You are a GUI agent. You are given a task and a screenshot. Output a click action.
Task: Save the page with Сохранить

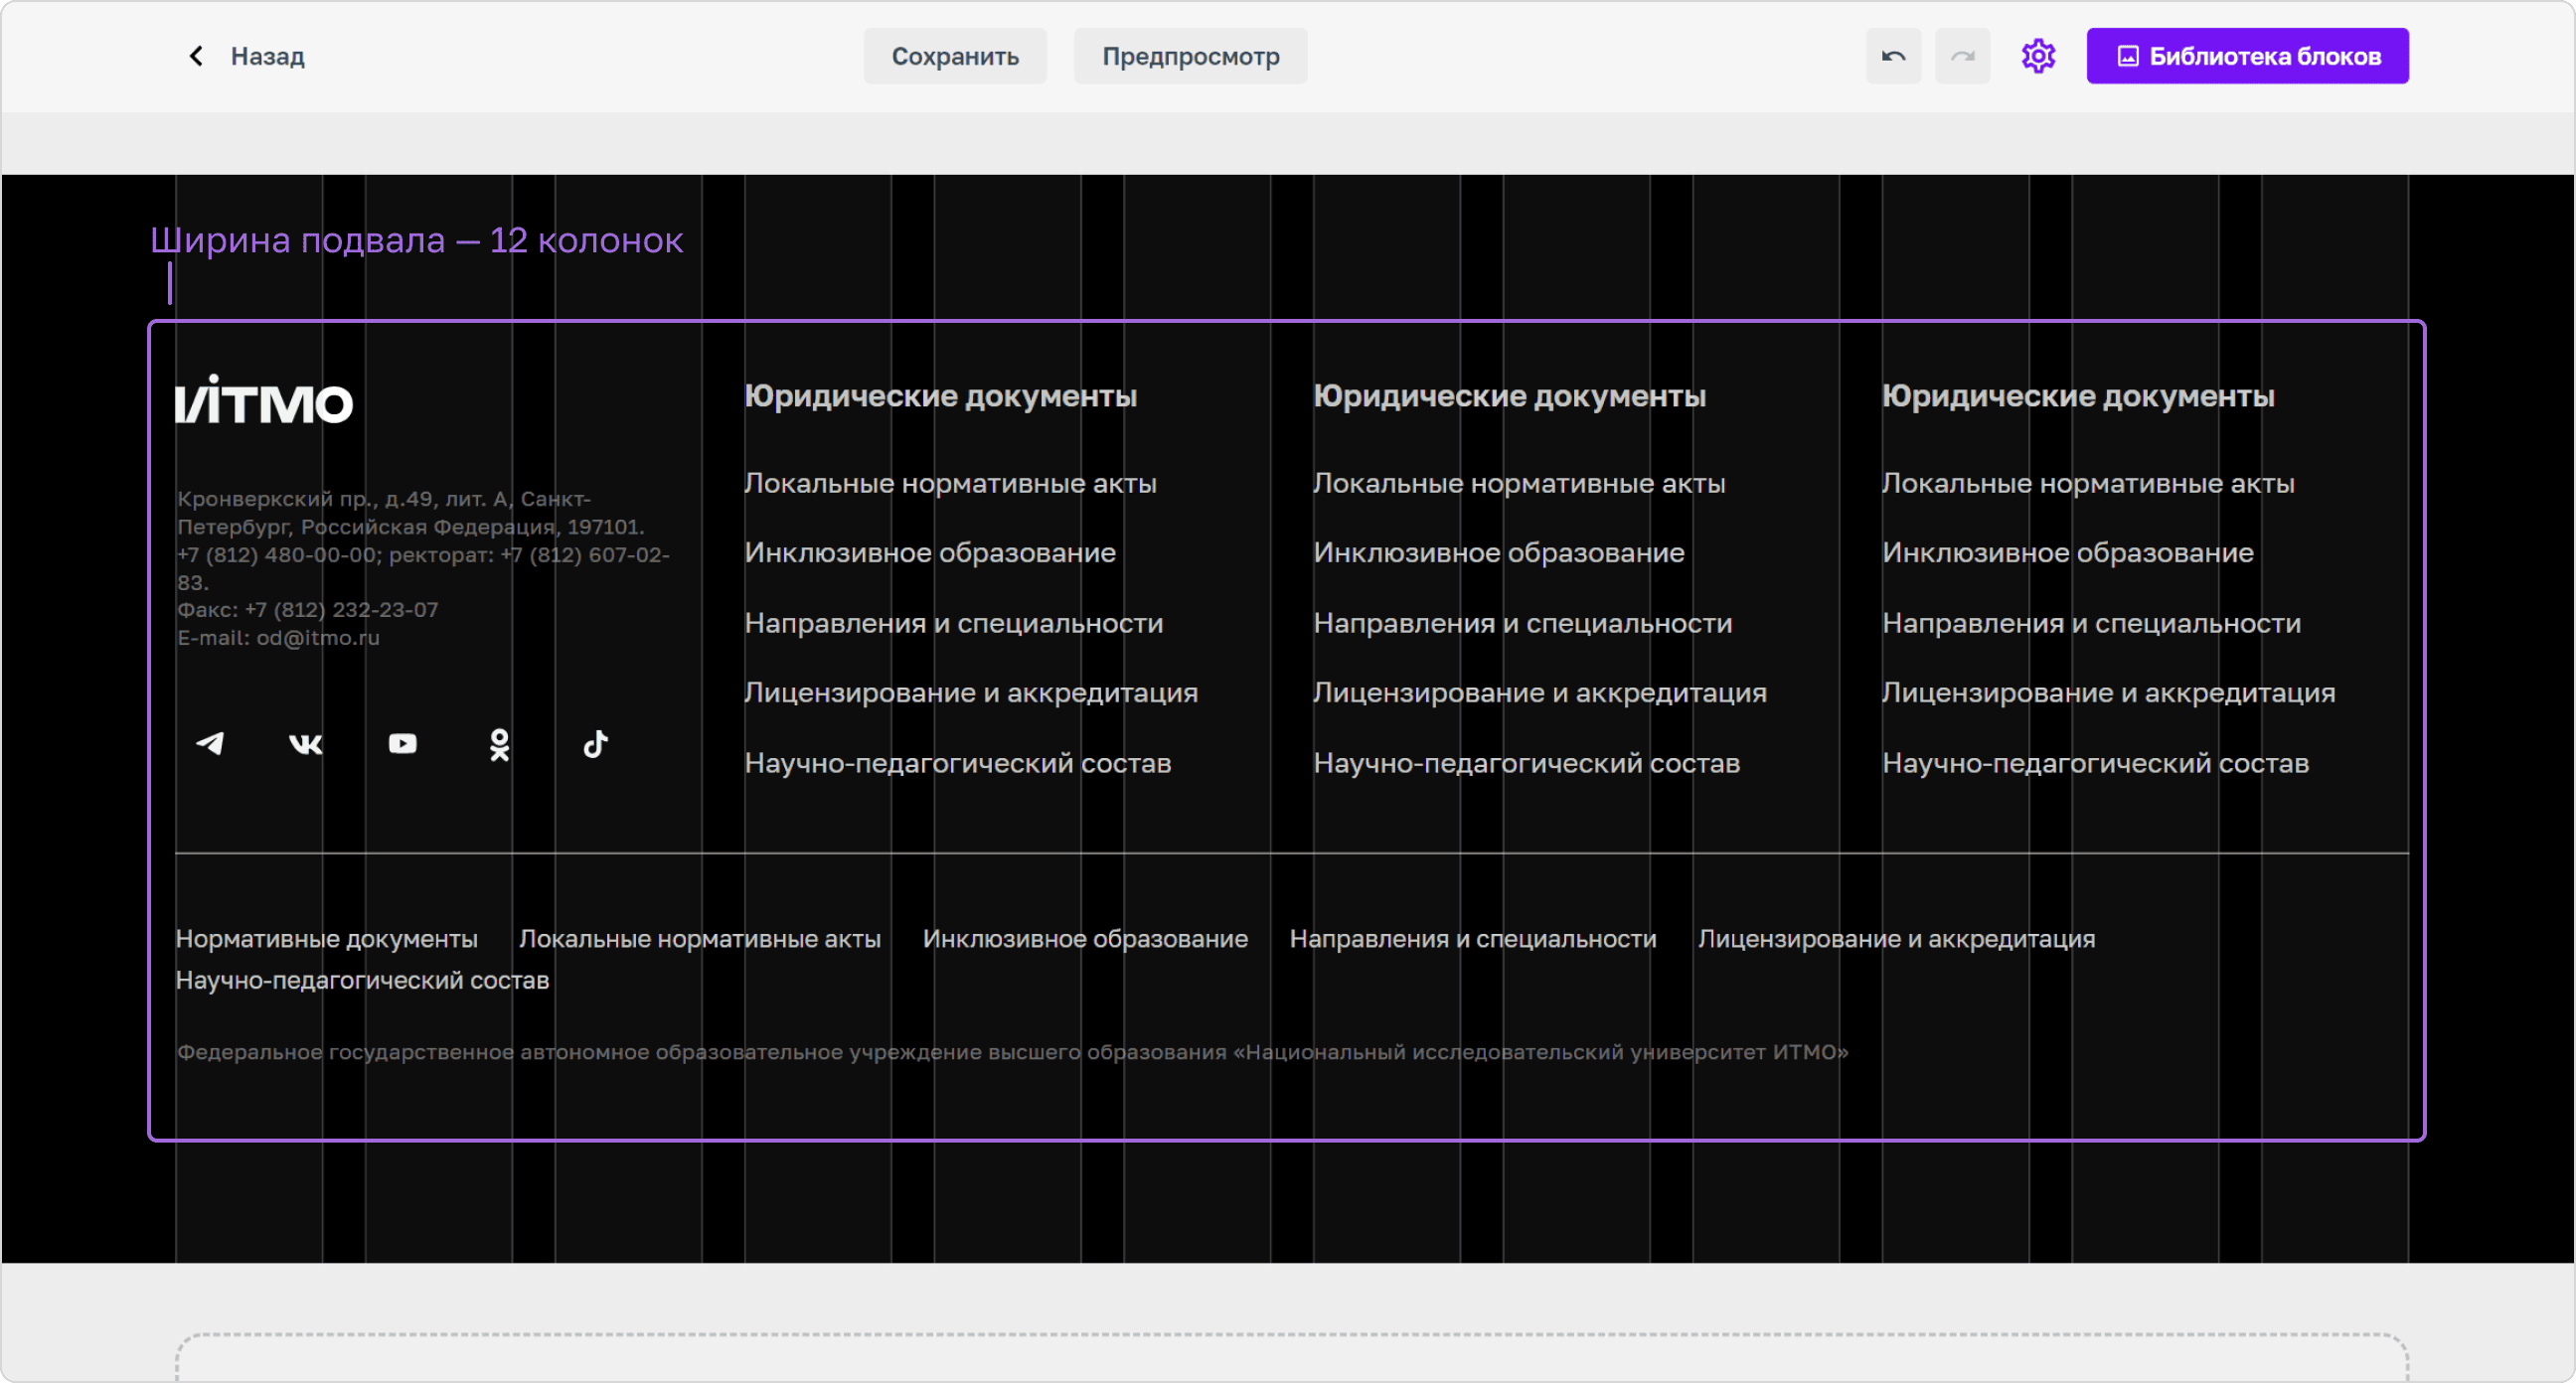(x=955, y=56)
